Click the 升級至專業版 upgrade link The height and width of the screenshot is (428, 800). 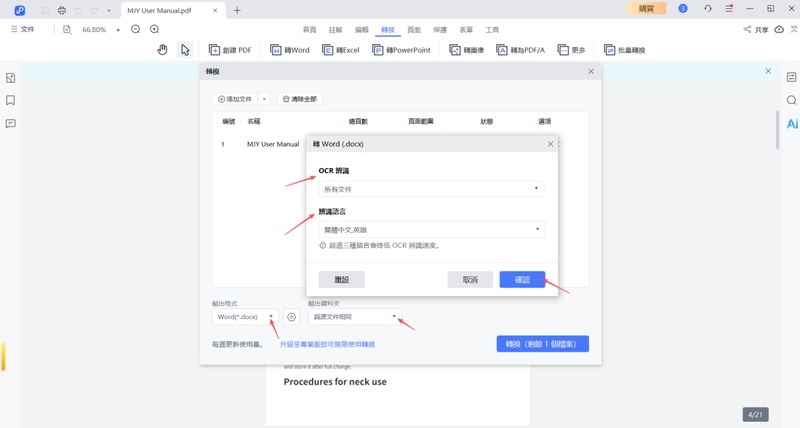[327, 344]
